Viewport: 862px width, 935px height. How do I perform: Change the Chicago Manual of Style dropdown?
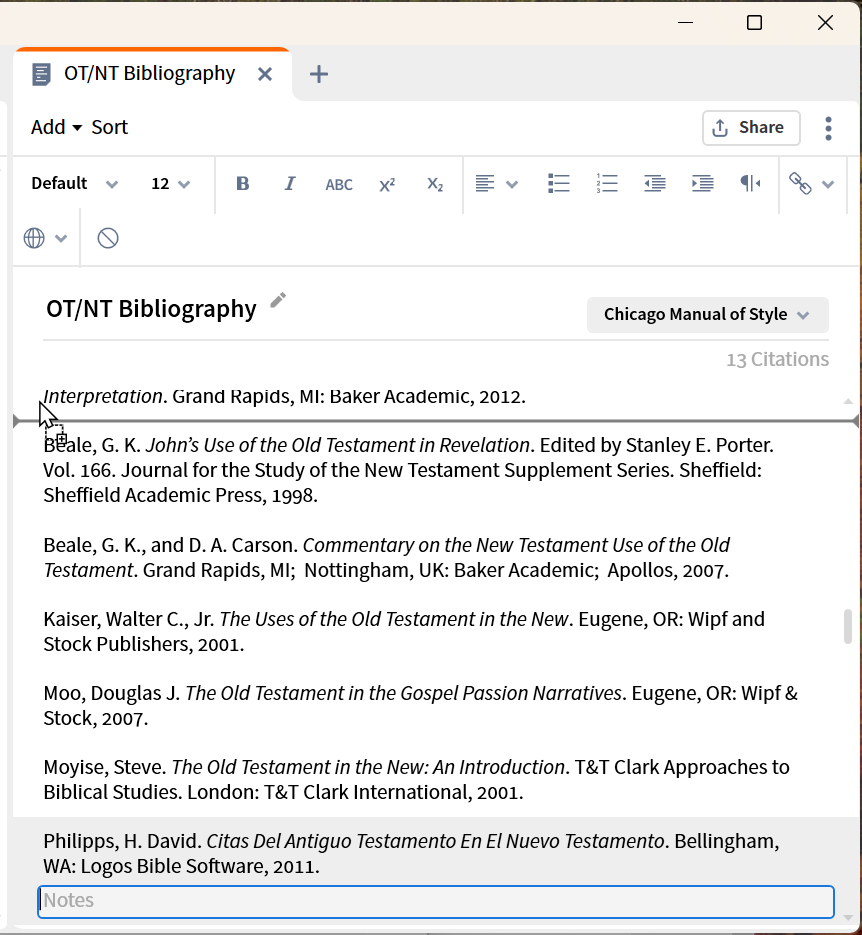[x=708, y=315]
